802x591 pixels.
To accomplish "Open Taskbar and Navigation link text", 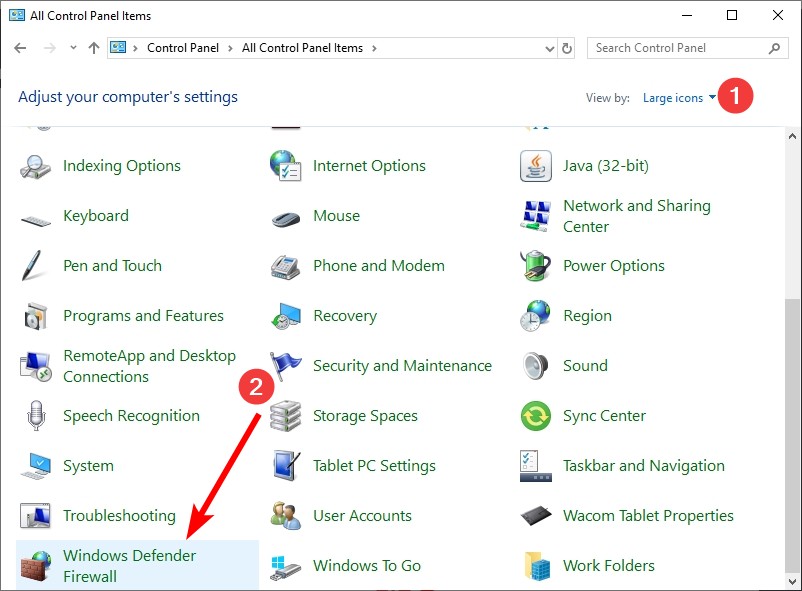I will coord(644,466).
